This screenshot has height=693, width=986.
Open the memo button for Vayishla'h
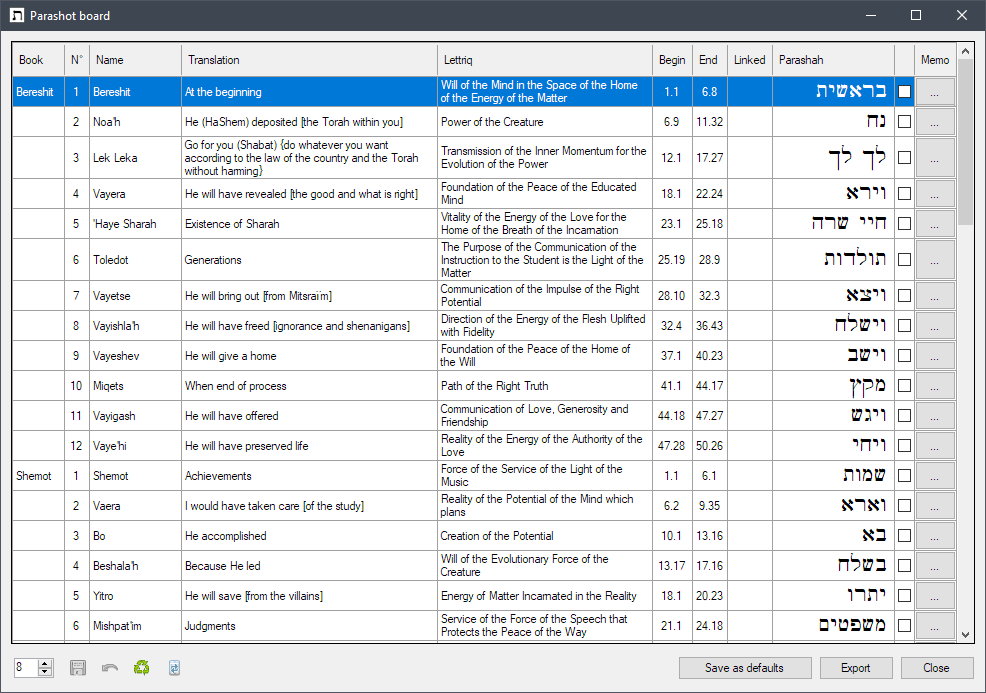point(934,326)
